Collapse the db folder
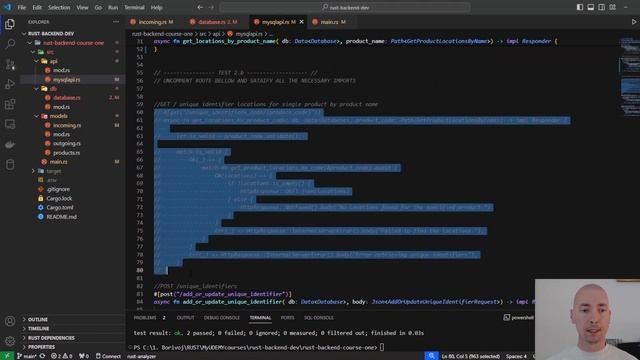Screen dimensions: 640x360 click(37, 89)
